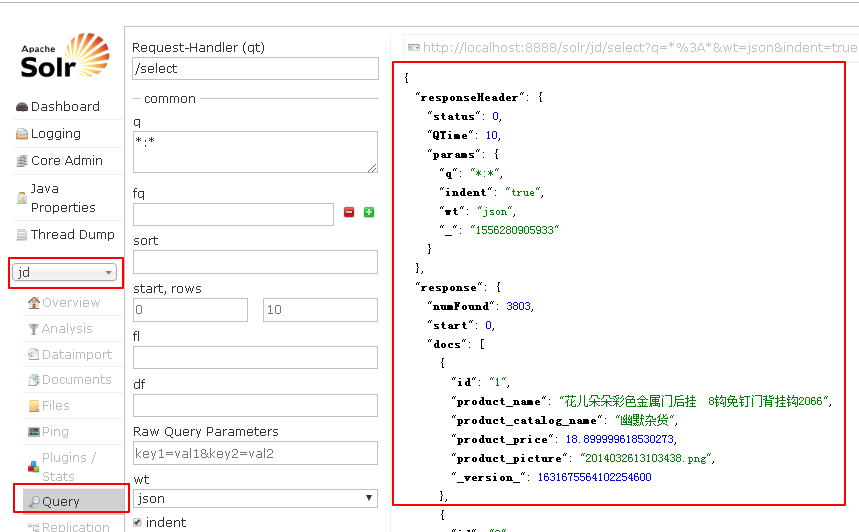Click the product_picture value 2014032613103438.png

(646, 459)
